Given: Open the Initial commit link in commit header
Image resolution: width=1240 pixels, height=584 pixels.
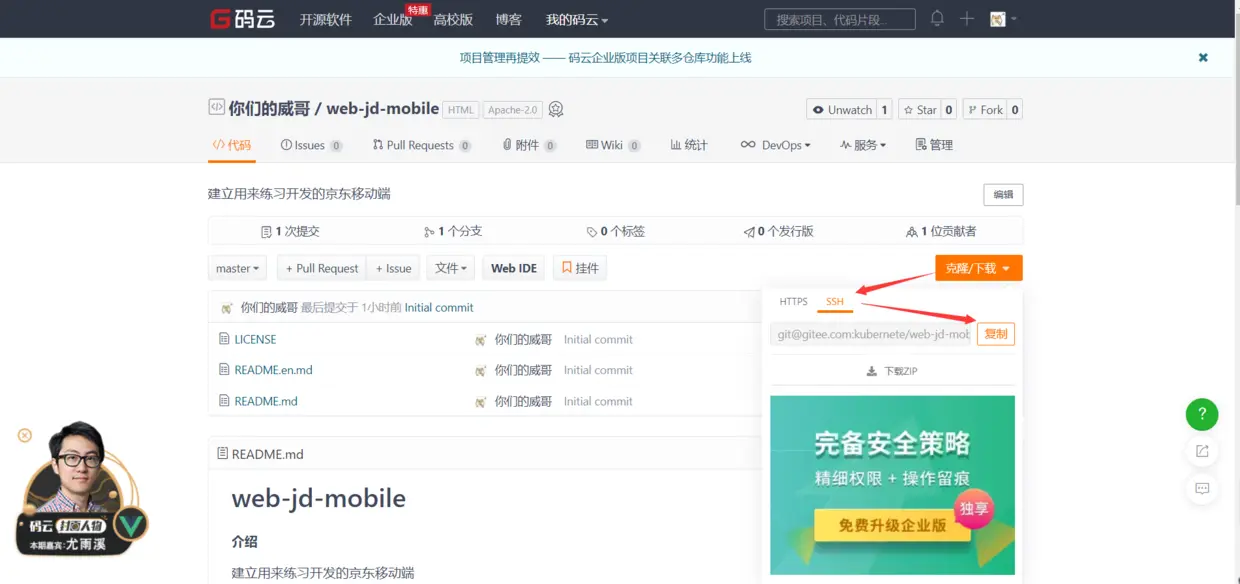Looking at the screenshot, I should (x=439, y=308).
